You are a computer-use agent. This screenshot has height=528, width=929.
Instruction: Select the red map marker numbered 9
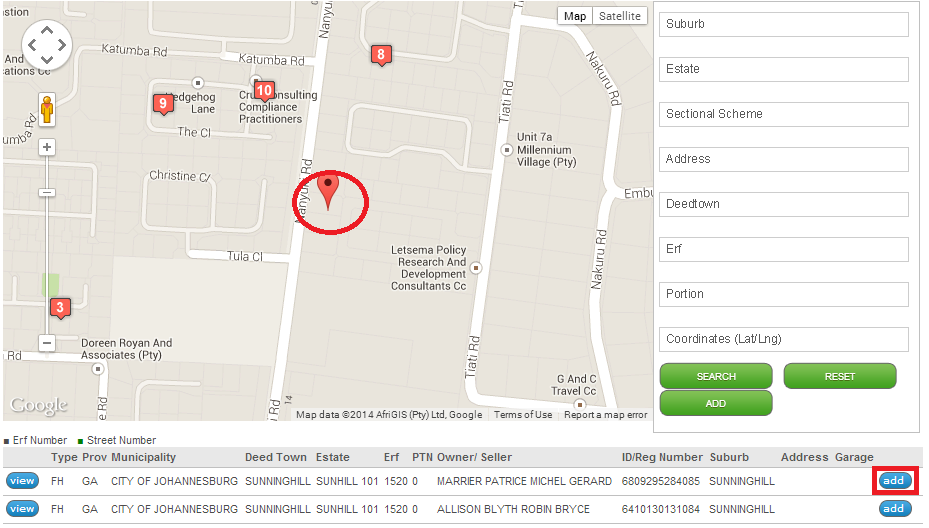pos(163,104)
